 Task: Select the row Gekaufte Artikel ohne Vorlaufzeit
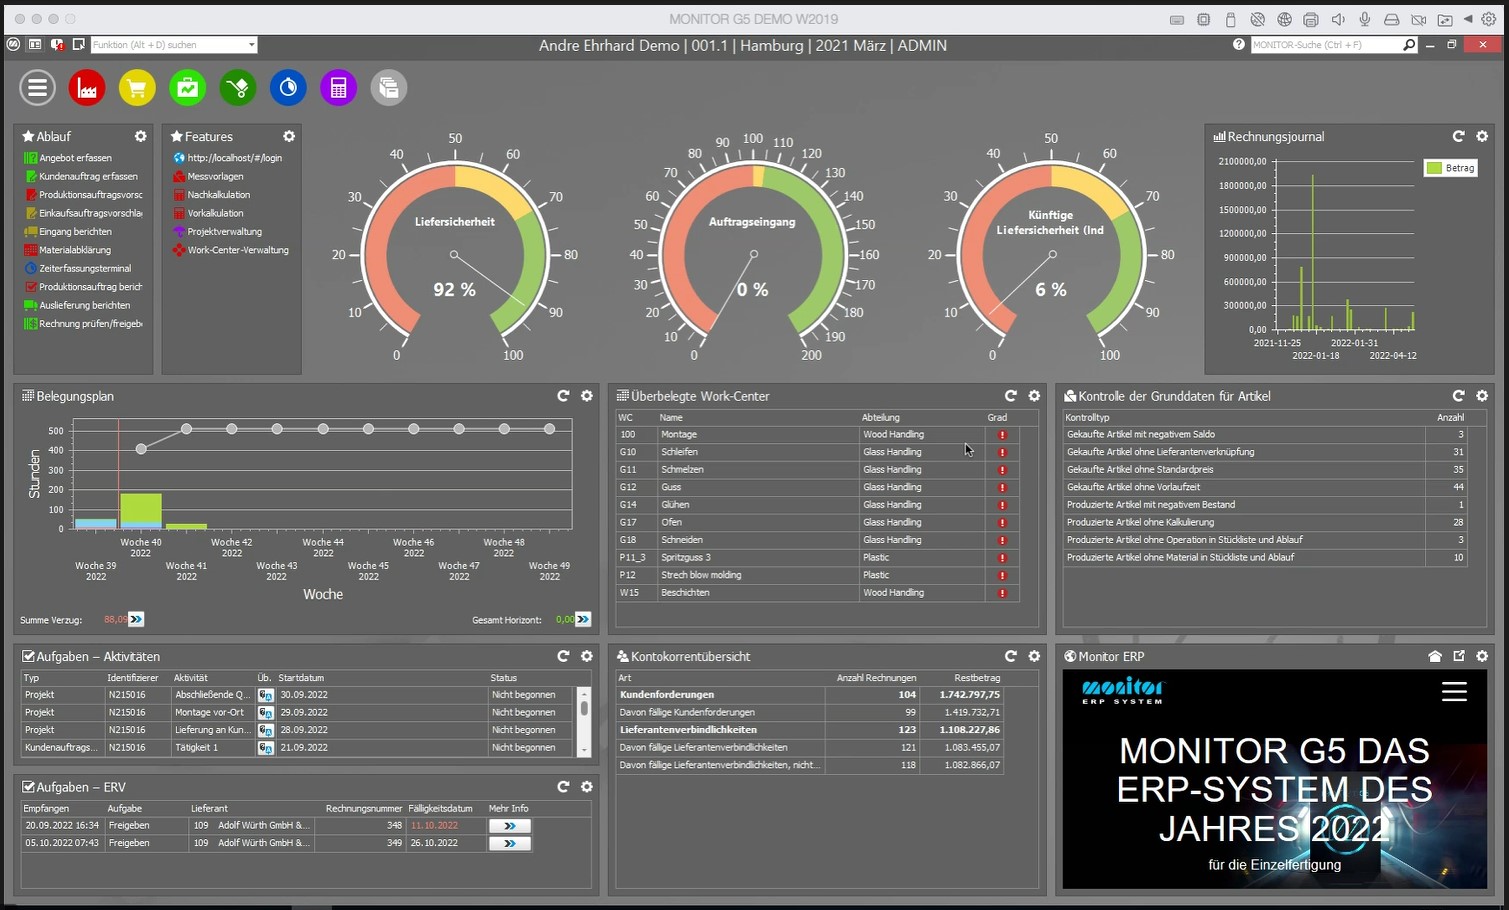click(1264, 487)
